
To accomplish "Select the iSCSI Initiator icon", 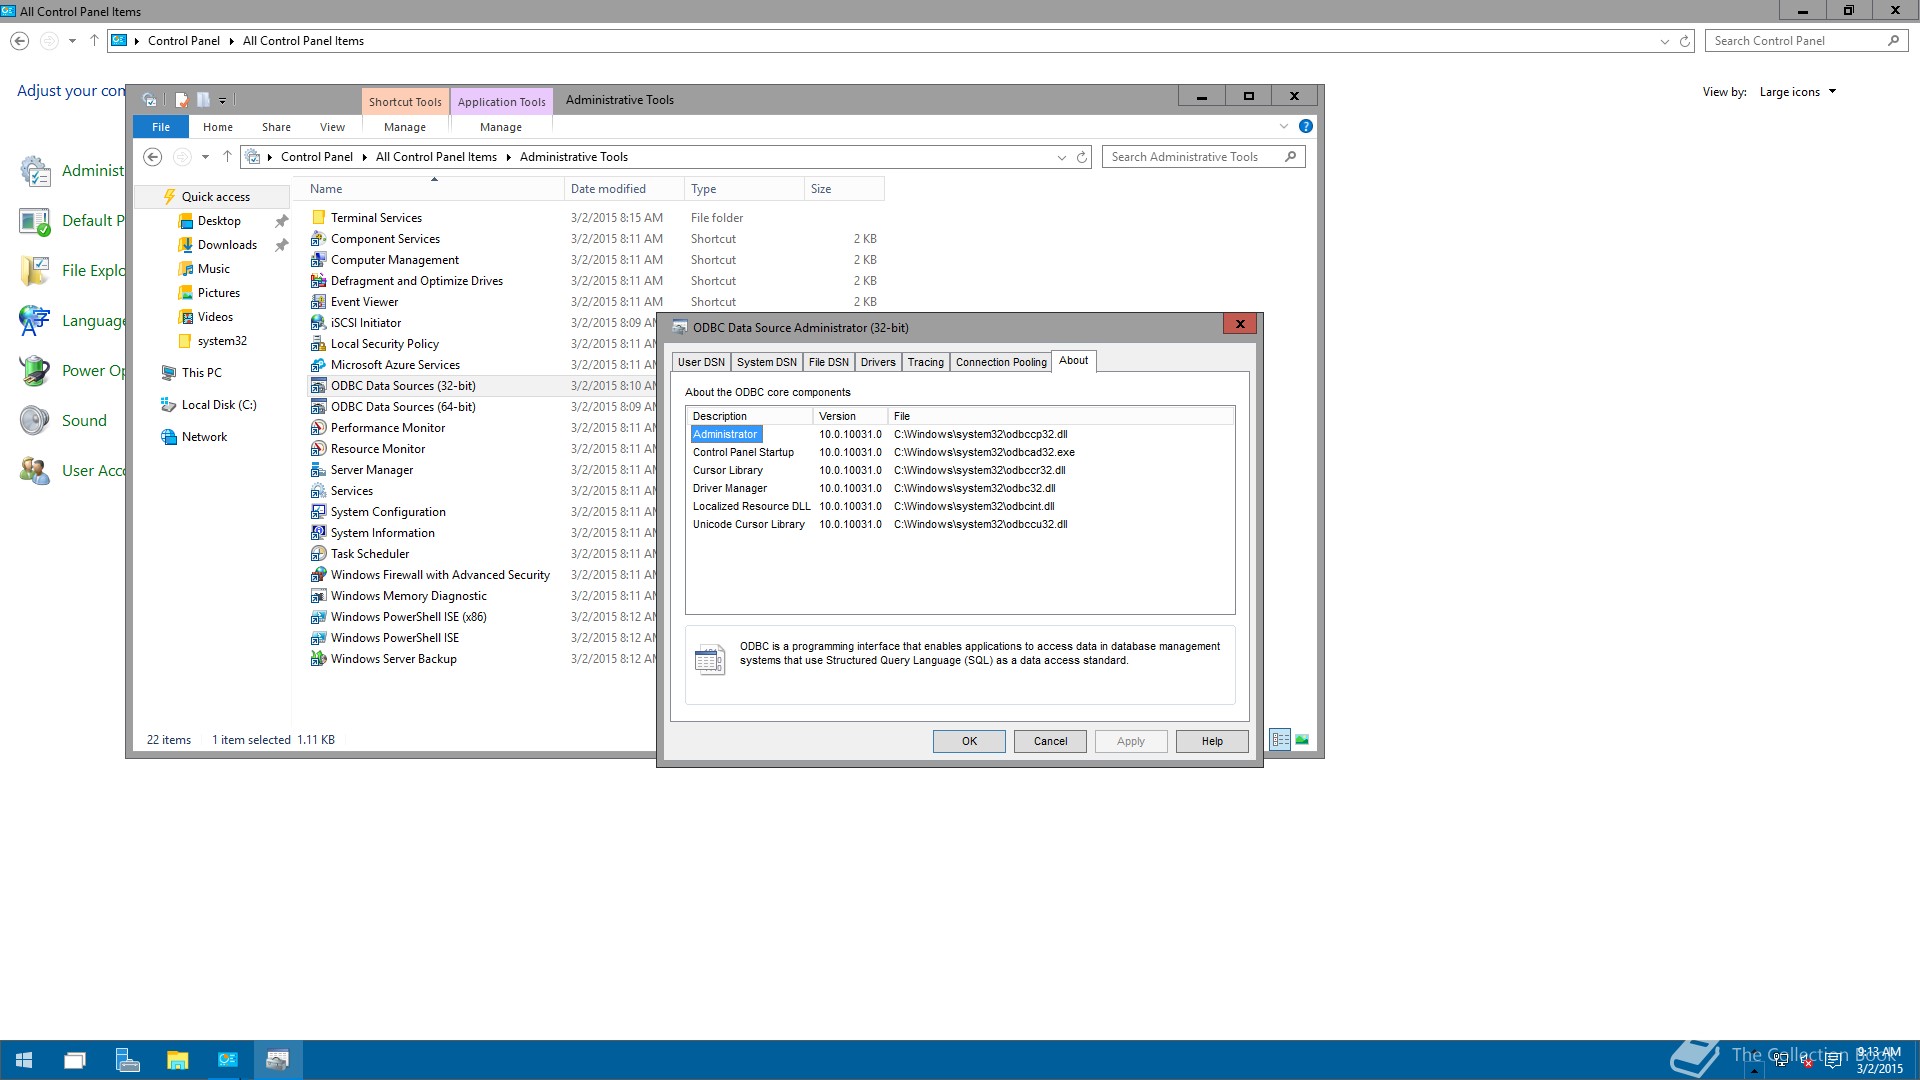I will click(x=318, y=323).
